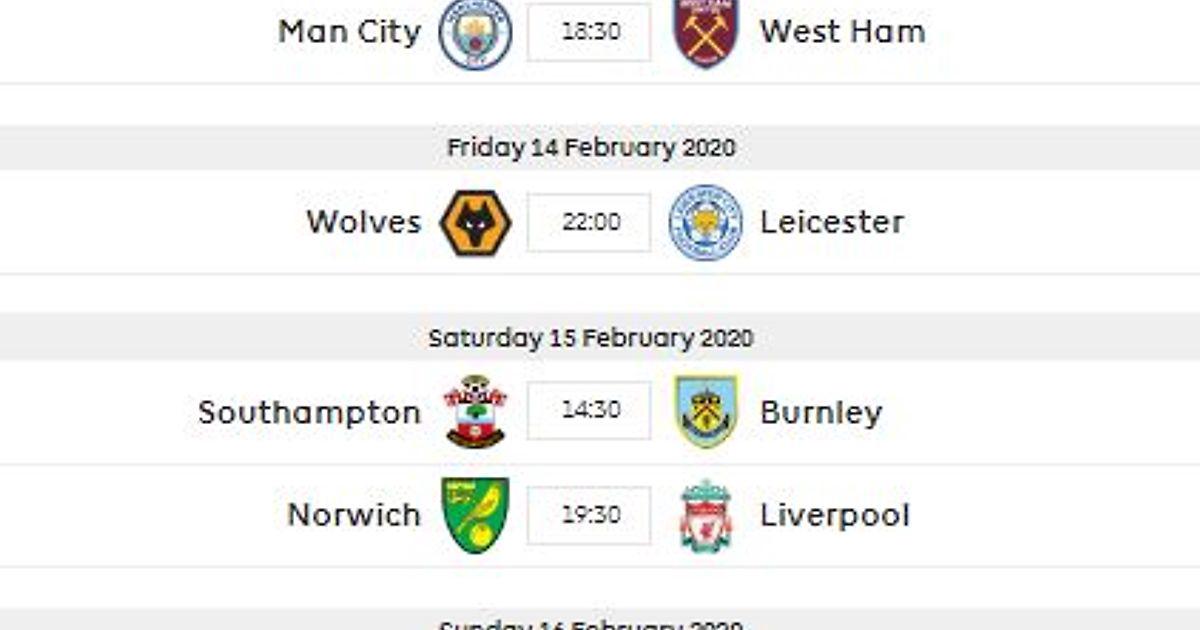Select the West Ham team name
The image size is (1200, 630).
tap(843, 32)
